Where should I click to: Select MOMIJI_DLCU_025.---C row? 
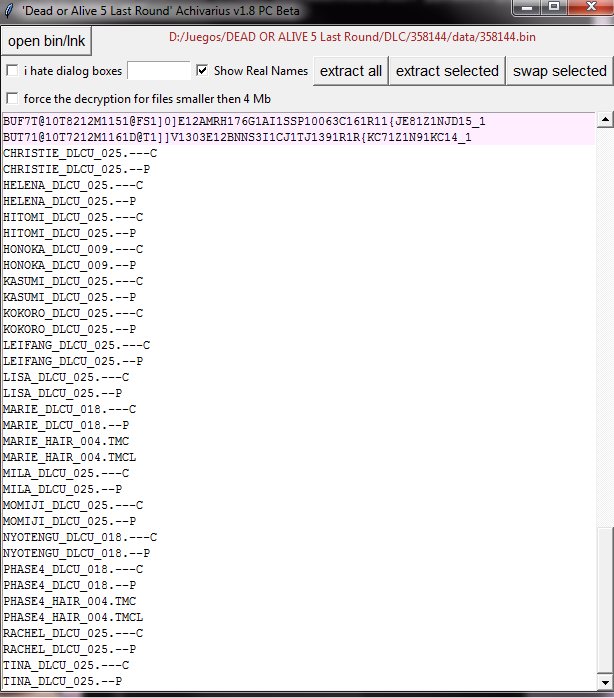point(298,506)
